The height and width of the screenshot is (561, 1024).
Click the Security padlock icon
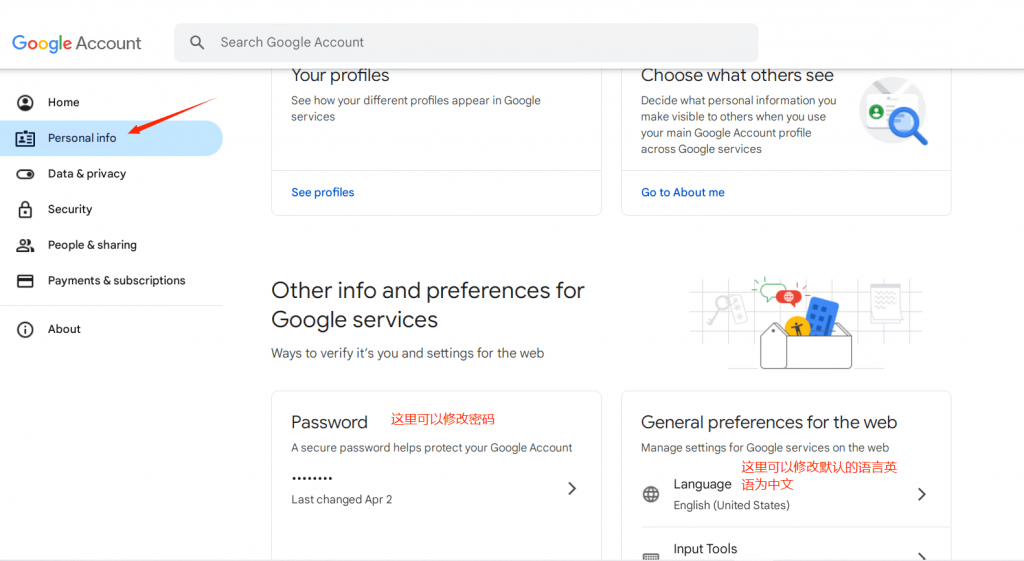point(25,209)
